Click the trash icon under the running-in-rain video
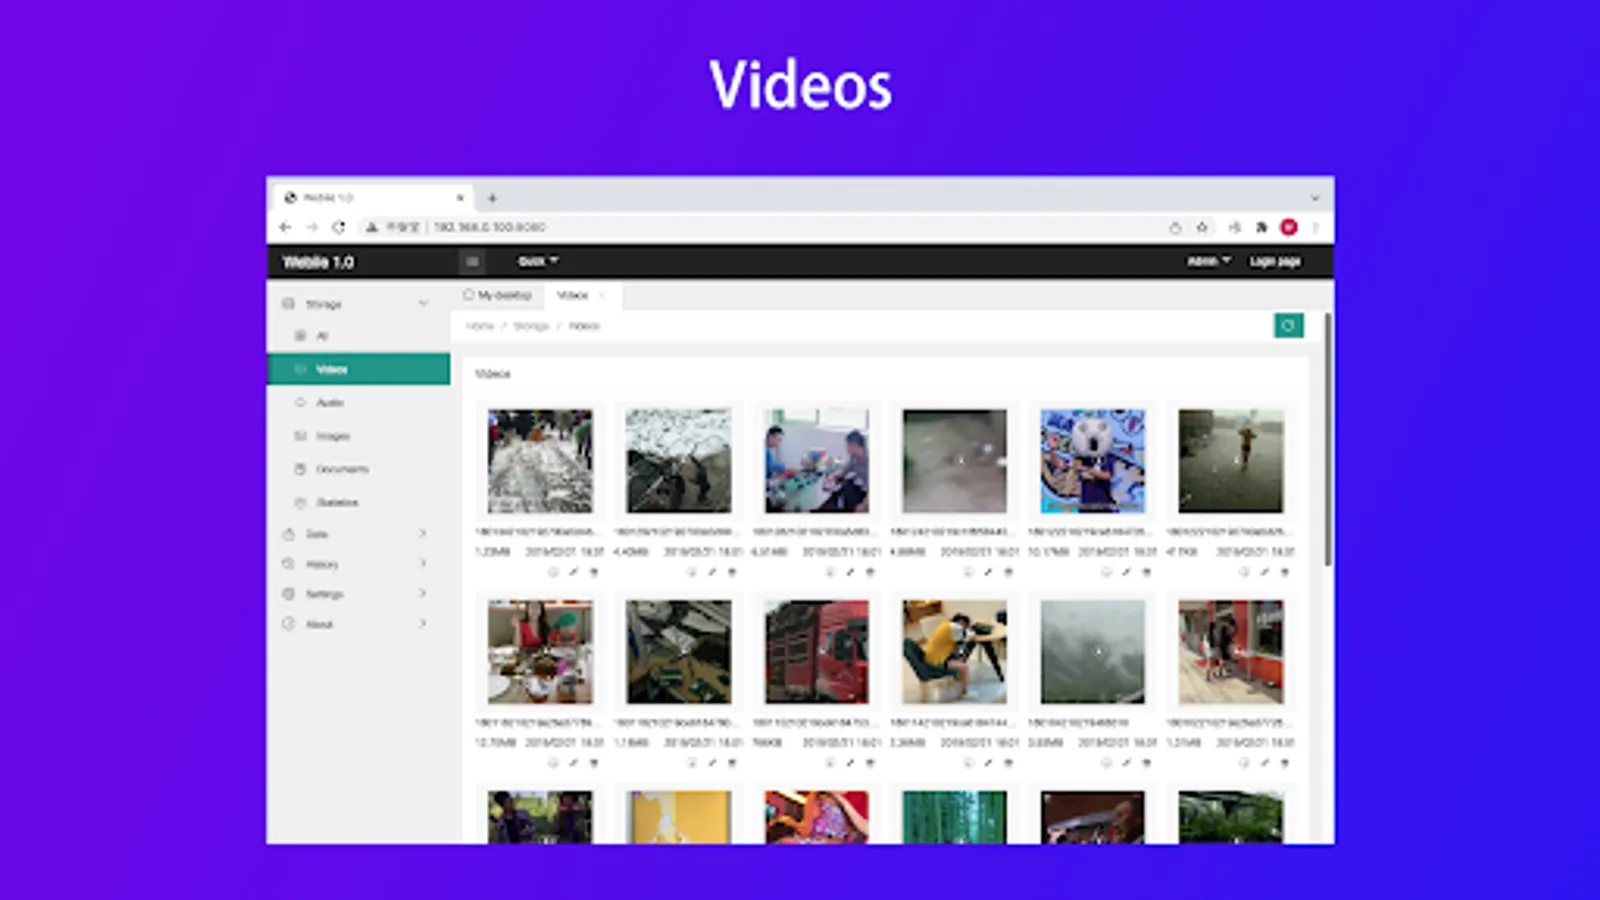This screenshot has height=900, width=1600. [1284, 572]
